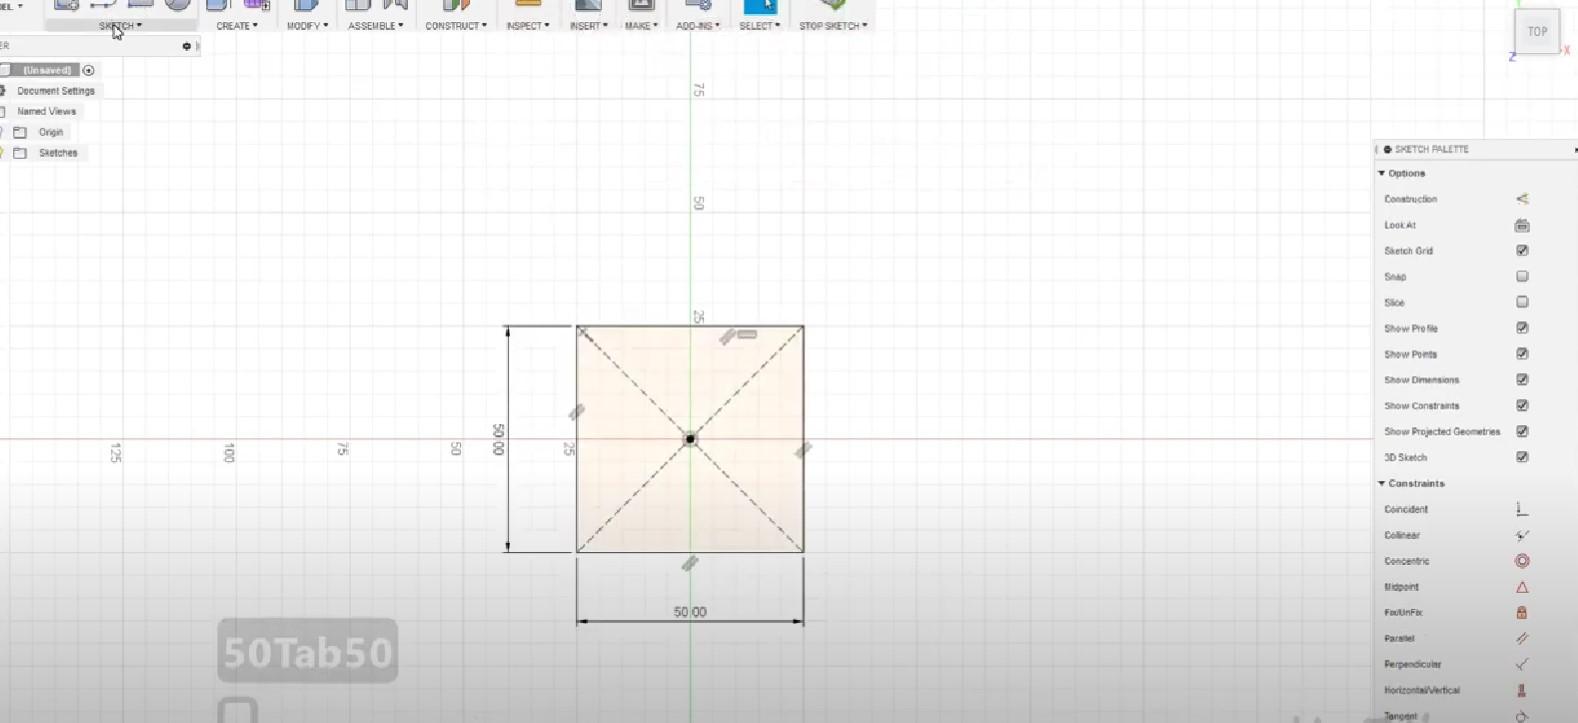The image size is (1578, 723).
Task: Toggle the Show Constraints checkbox
Action: tap(1522, 406)
